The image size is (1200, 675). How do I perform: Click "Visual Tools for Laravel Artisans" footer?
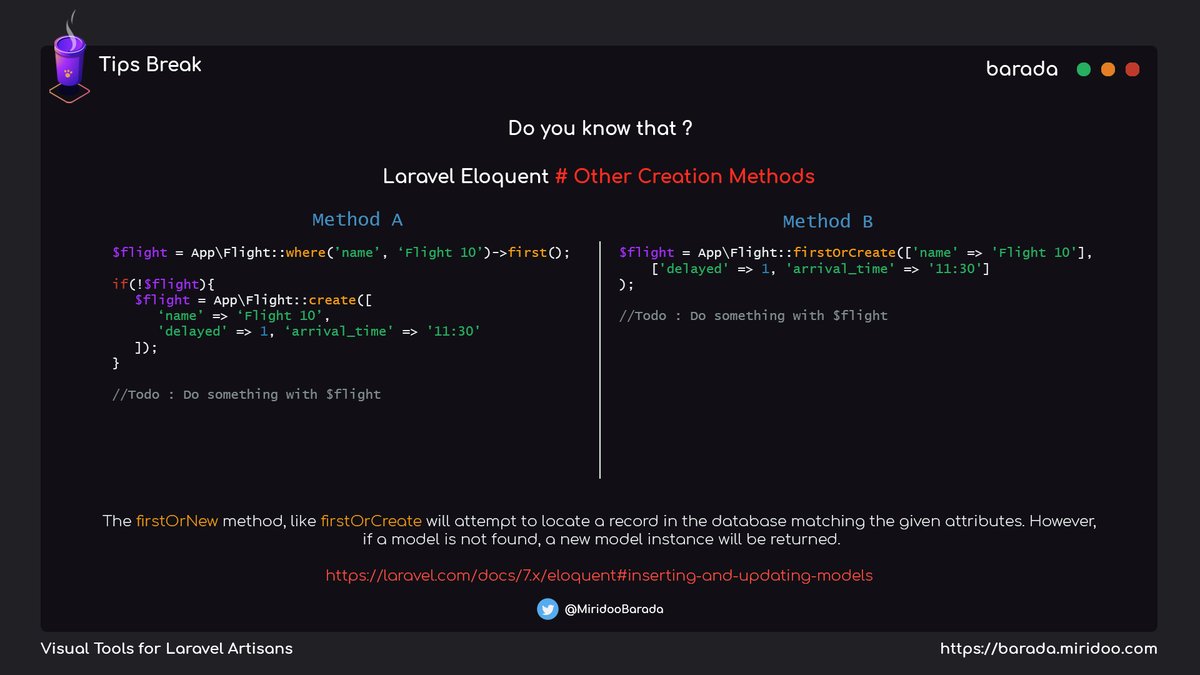167,648
